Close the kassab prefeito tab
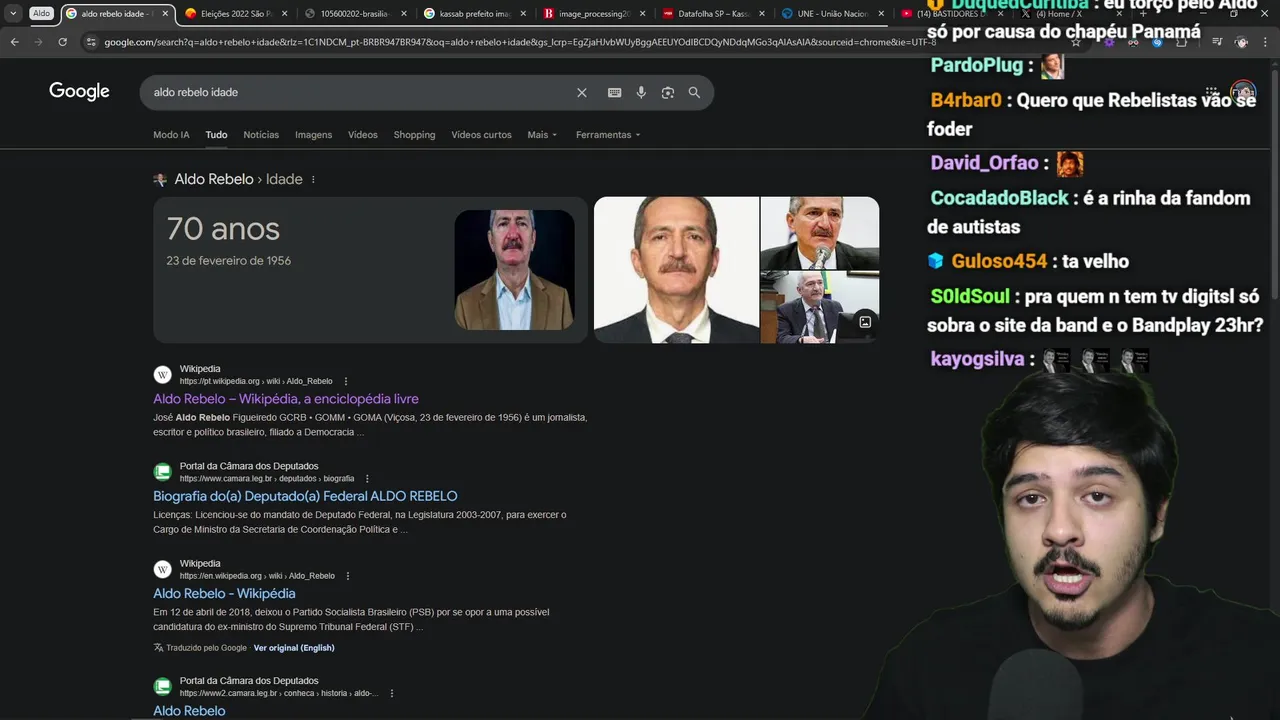 click(x=523, y=14)
